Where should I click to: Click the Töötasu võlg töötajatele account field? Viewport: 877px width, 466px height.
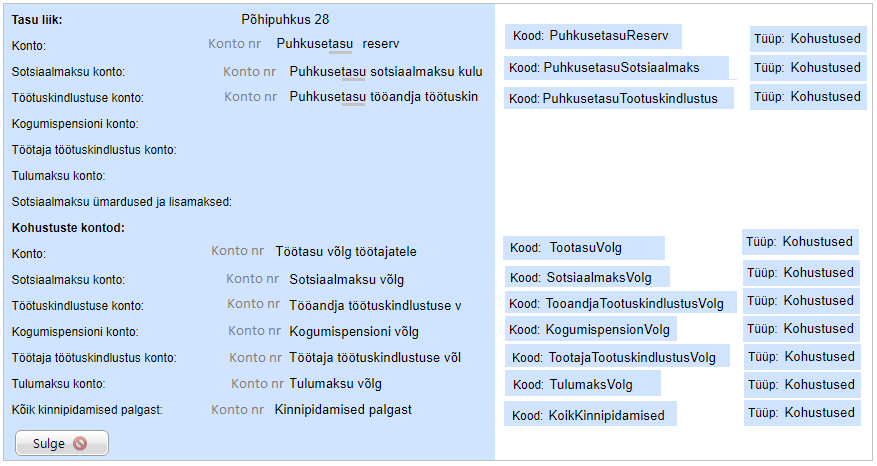coord(345,252)
